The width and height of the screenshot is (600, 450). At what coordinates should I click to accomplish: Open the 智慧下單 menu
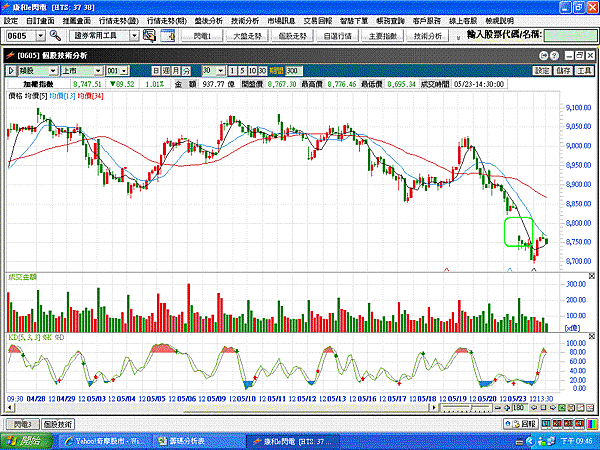354,21
